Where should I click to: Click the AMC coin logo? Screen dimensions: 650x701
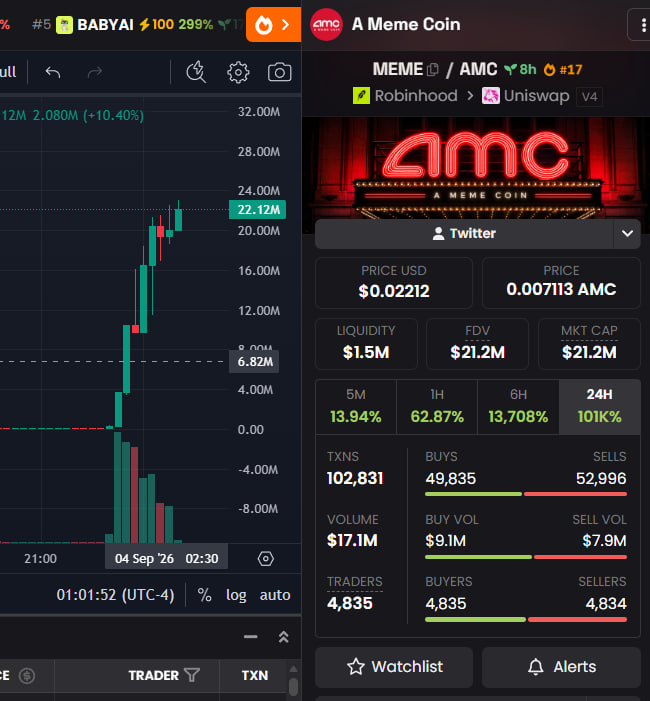pyautogui.click(x=326, y=25)
